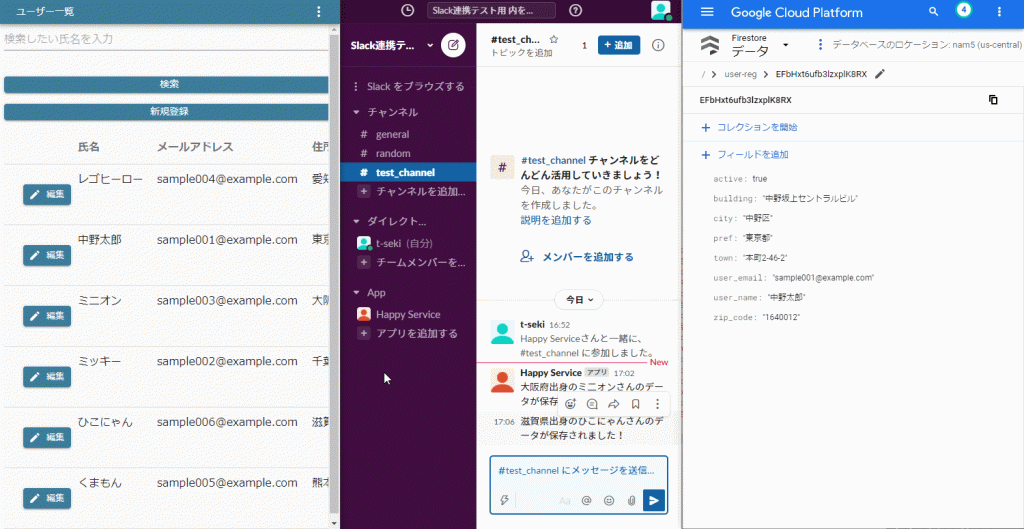Edit the レゴヒーロー user row

[47, 195]
